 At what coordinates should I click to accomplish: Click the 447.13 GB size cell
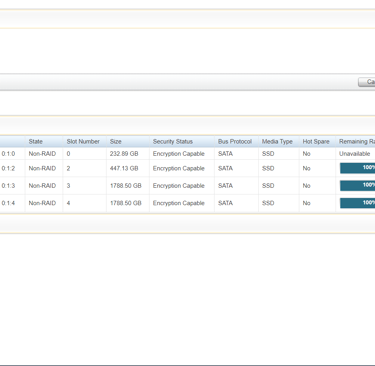[x=124, y=168]
